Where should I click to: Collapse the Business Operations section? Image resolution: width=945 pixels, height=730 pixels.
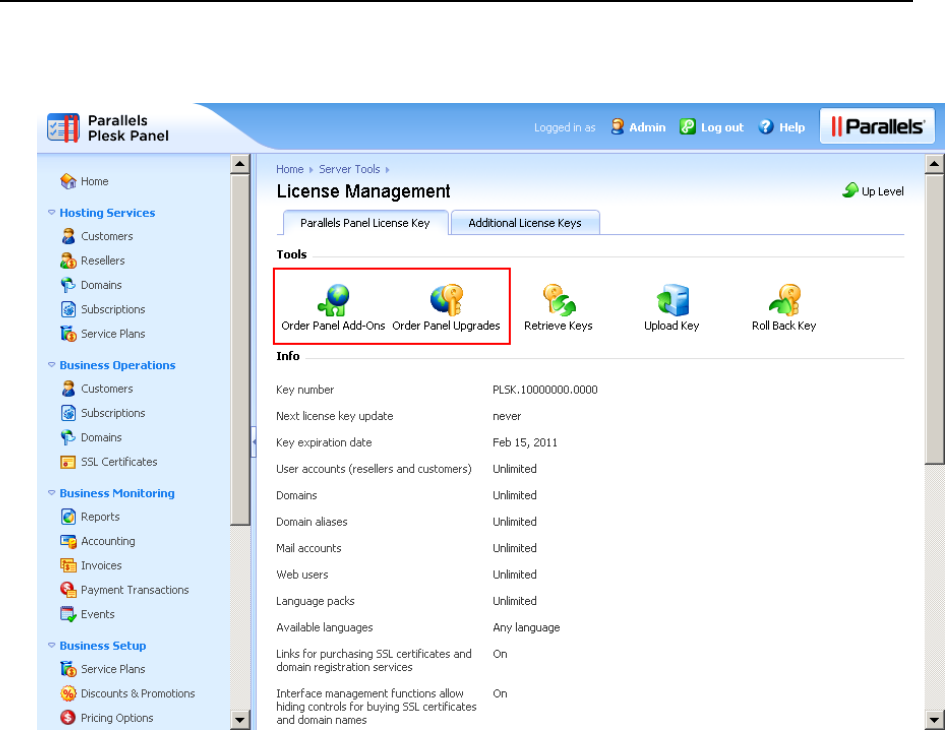click(51, 365)
